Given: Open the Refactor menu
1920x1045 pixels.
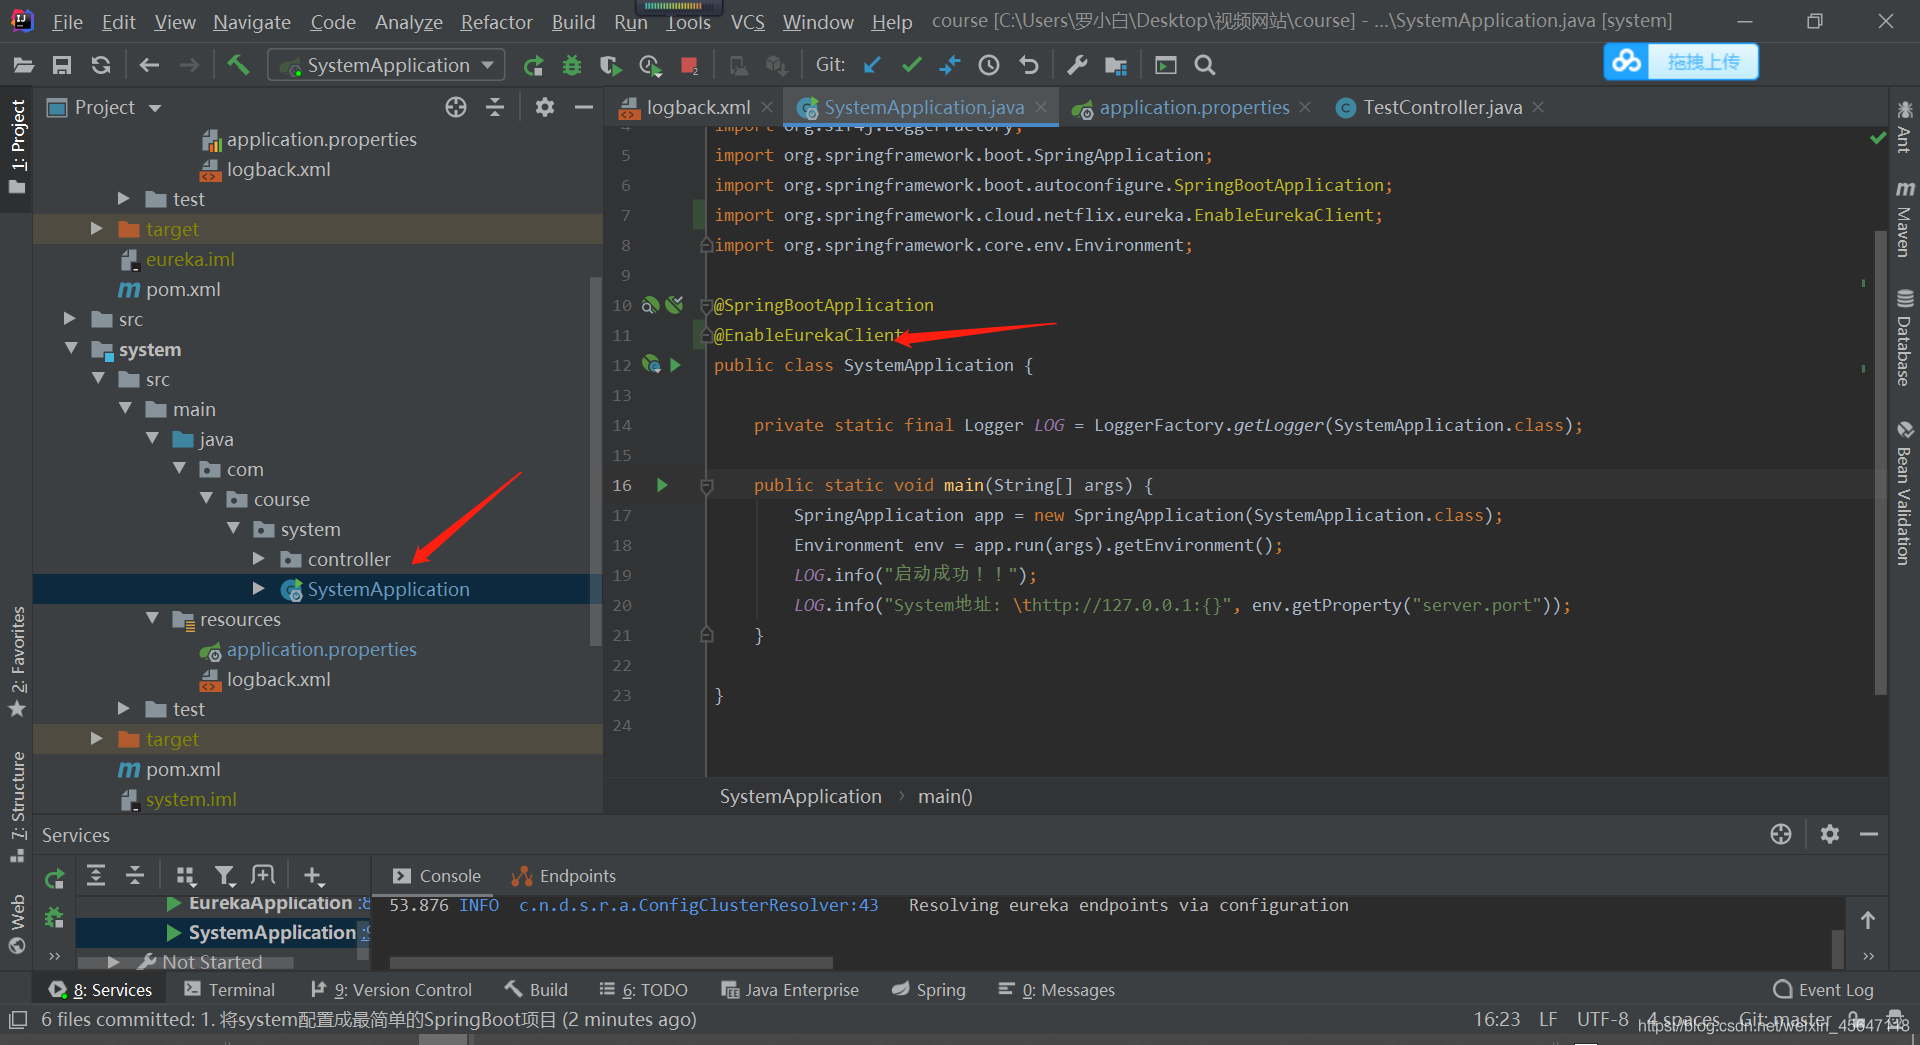Looking at the screenshot, I should (x=496, y=21).
